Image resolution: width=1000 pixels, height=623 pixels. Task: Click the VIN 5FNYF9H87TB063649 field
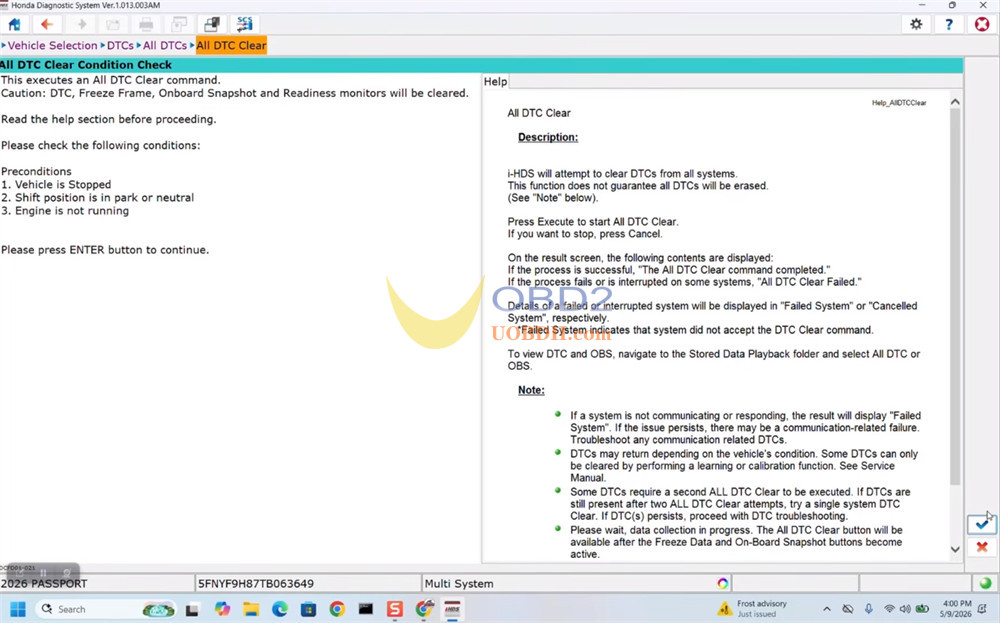[x=308, y=583]
